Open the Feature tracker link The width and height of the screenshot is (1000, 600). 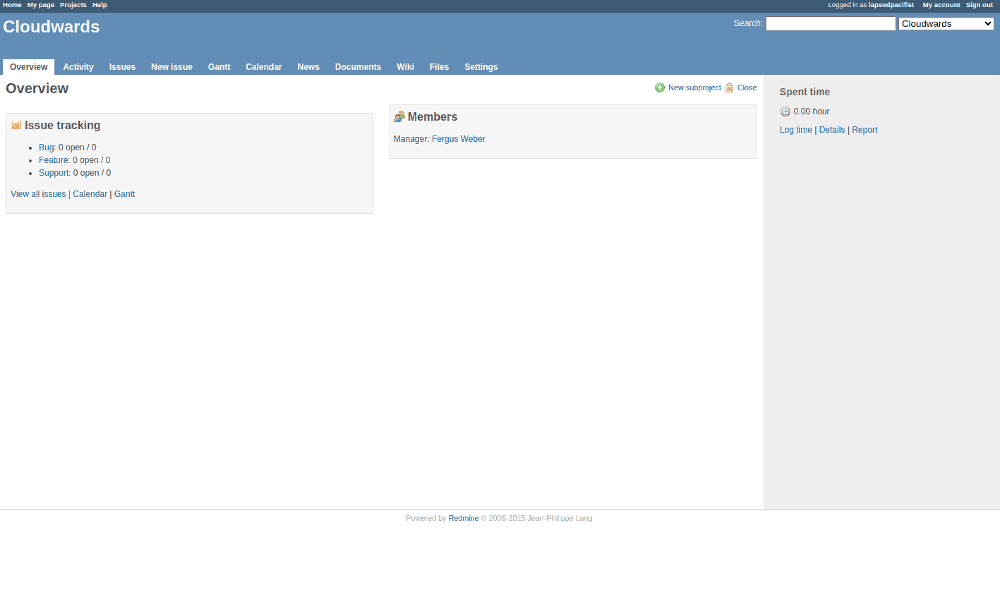[x=54, y=160]
